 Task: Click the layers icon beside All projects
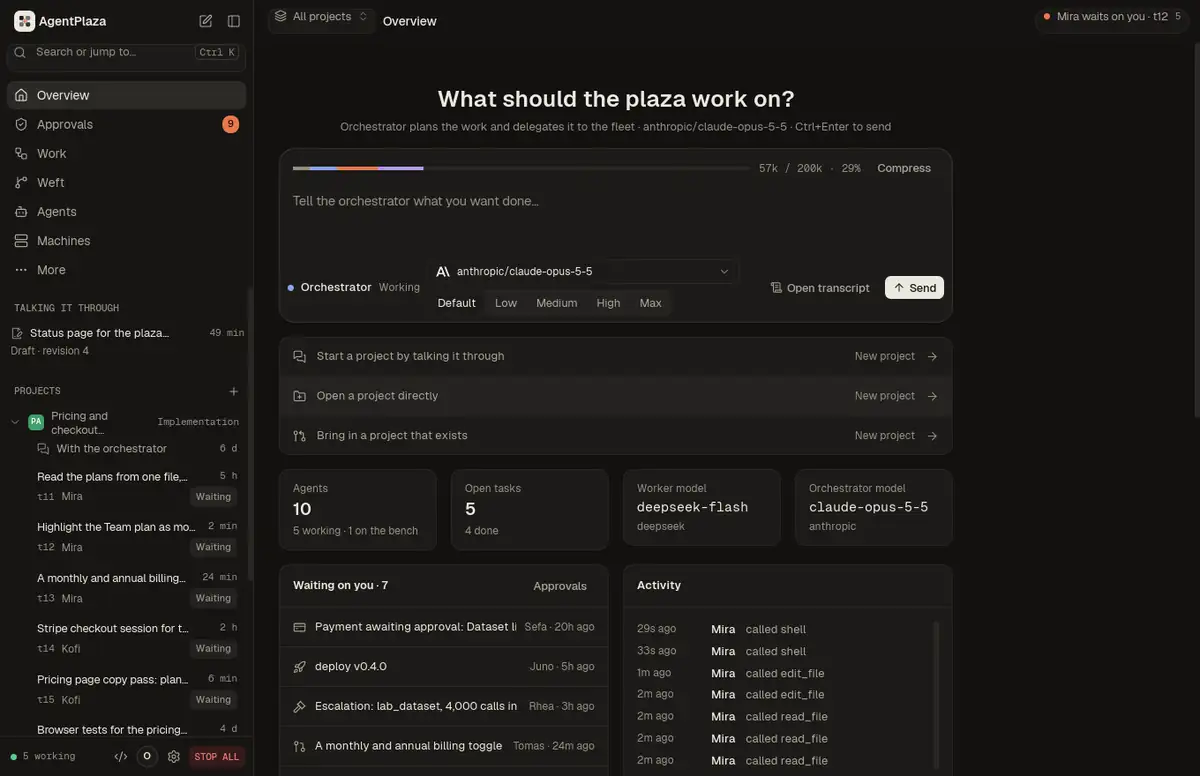[x=281, y=17]
